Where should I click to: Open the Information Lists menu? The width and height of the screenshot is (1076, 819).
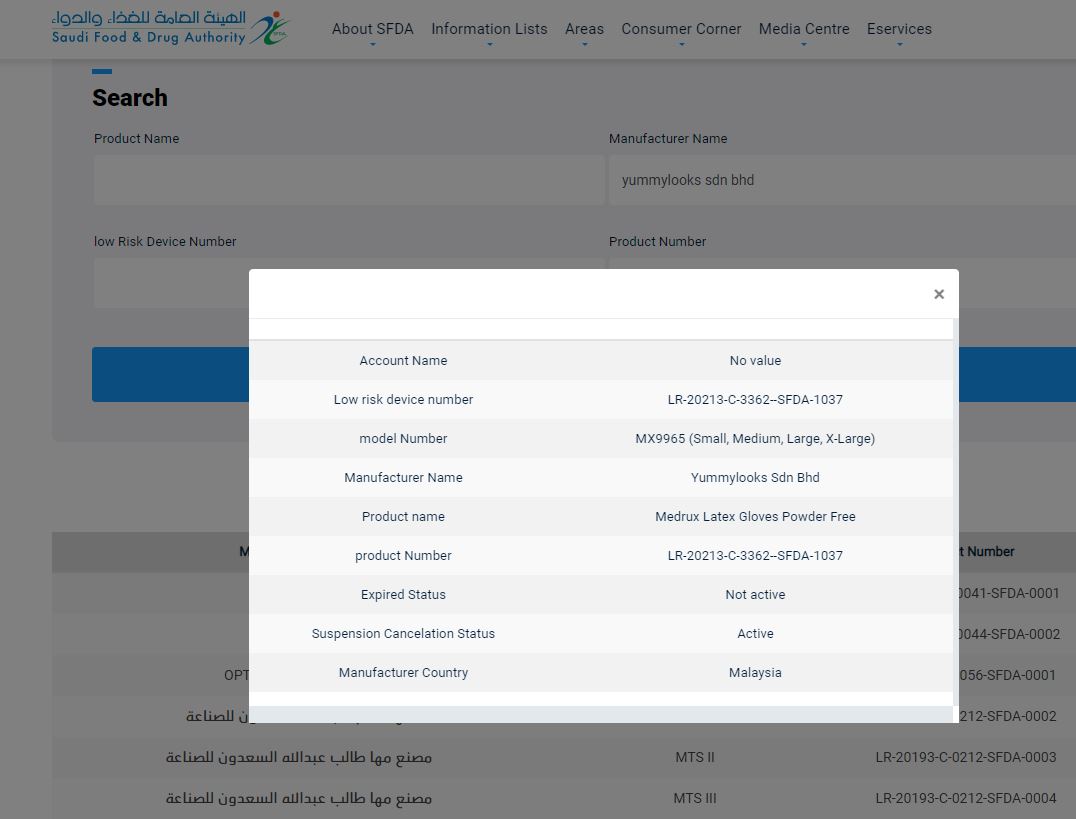489,29
